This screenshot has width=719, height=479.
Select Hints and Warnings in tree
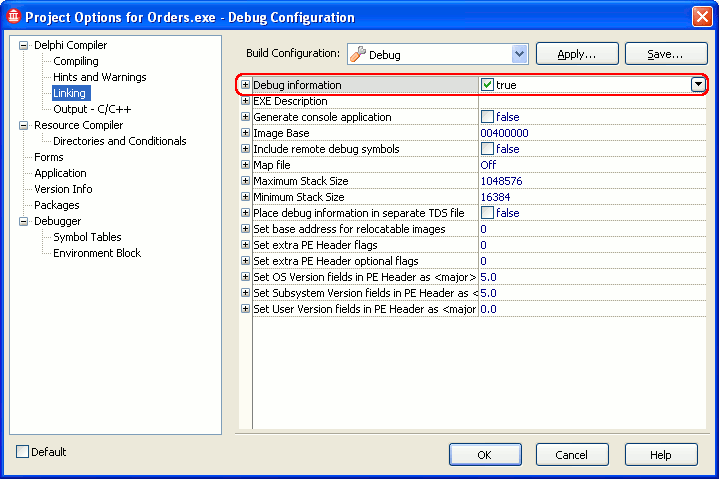pyautogui.click(x=99, y=77)
